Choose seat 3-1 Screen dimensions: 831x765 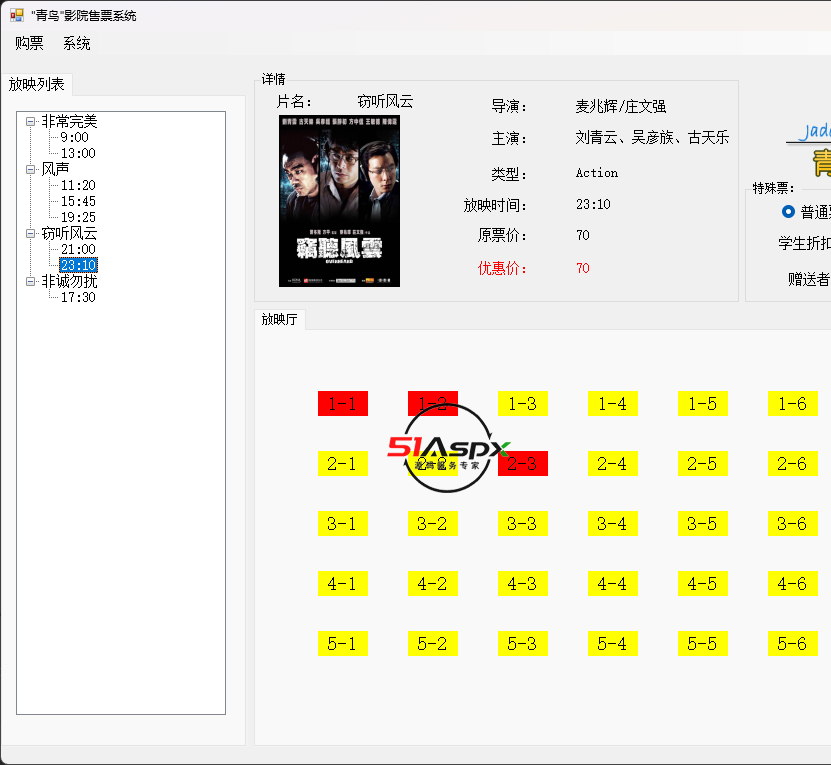(x=342, y=523)
